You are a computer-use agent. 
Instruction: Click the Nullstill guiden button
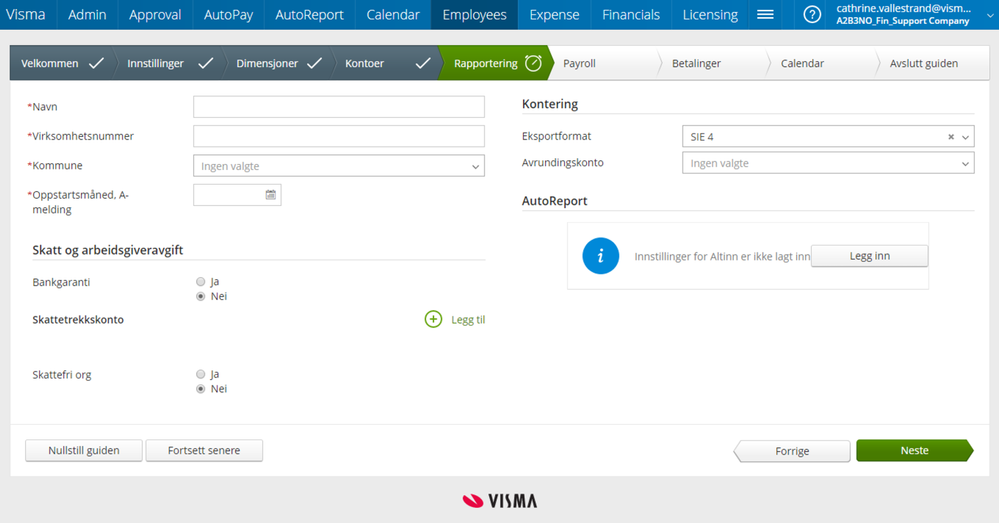pos(83,450)
